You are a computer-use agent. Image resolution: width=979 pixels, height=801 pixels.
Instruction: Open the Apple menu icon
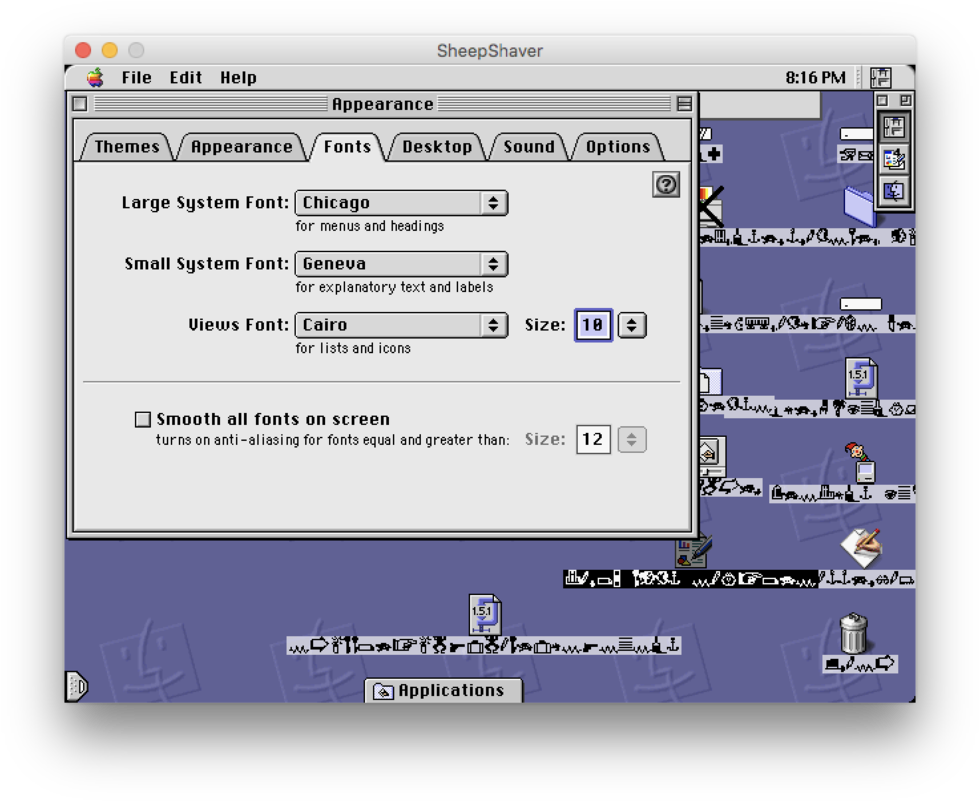point(95,78)
